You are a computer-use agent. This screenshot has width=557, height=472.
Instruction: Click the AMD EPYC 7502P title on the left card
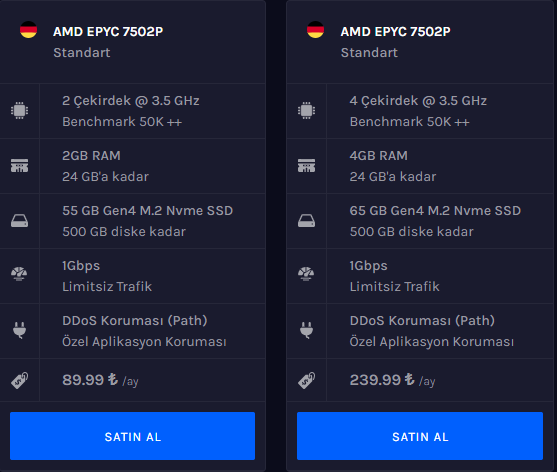[108, 32]
